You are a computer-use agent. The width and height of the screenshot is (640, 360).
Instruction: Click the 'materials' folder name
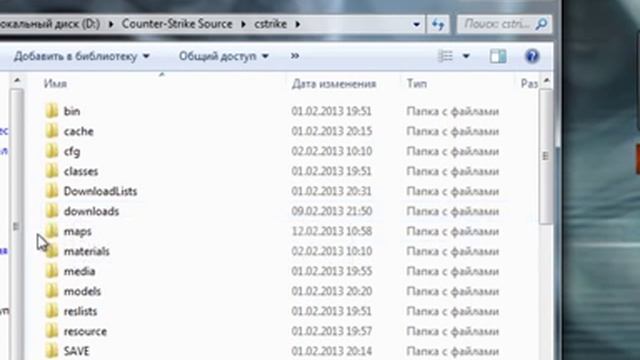[x=87, y=251]
